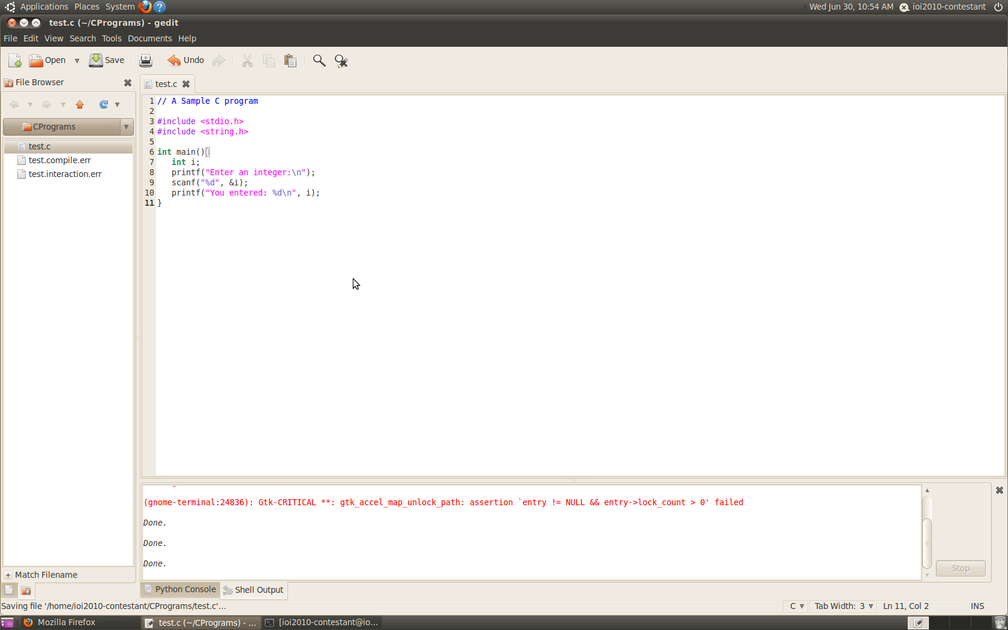The image size is (1008, 630).
Task: Open dropdown arrow next to refresh icon
Action: pos(117,104)
